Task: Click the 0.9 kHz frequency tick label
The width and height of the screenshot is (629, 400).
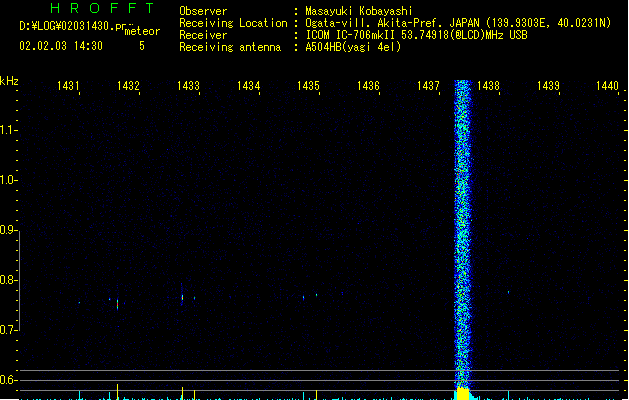Action: (8, 230)
